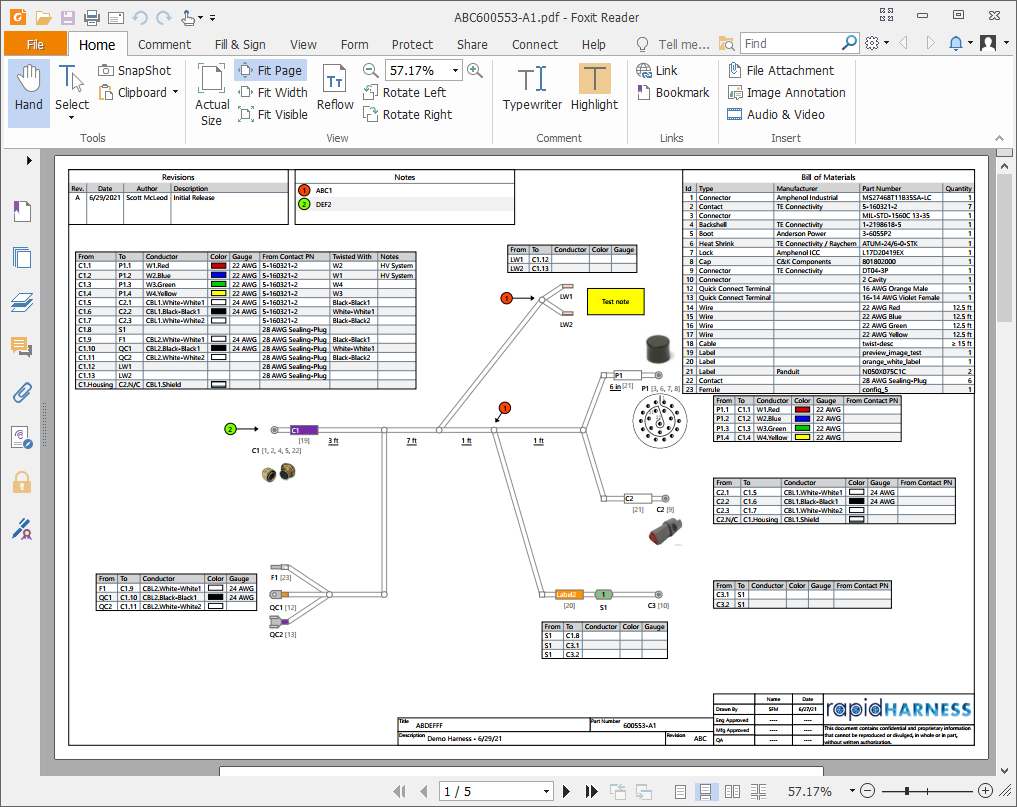Open the Bookmarks side panel
The width and height of the screenshot is (1017, 807).
22,211
